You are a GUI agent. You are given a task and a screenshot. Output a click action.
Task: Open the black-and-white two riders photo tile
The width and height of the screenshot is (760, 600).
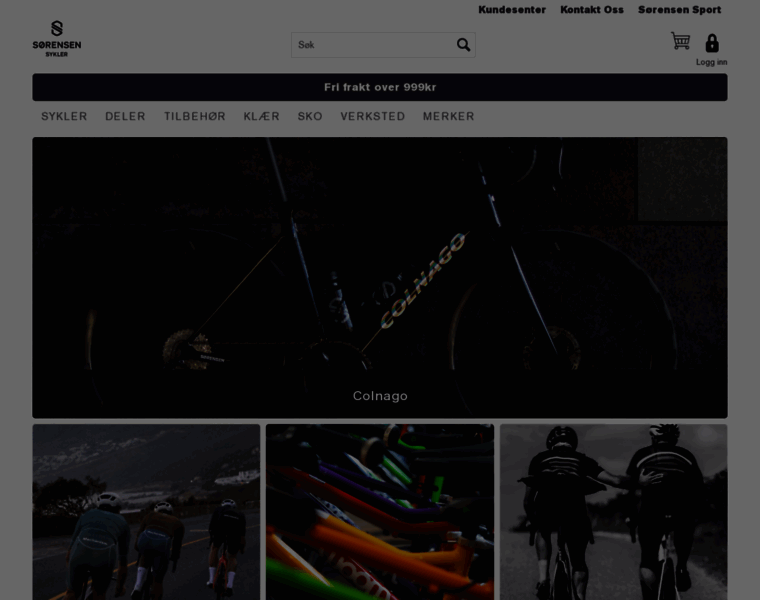pos(614,512)
